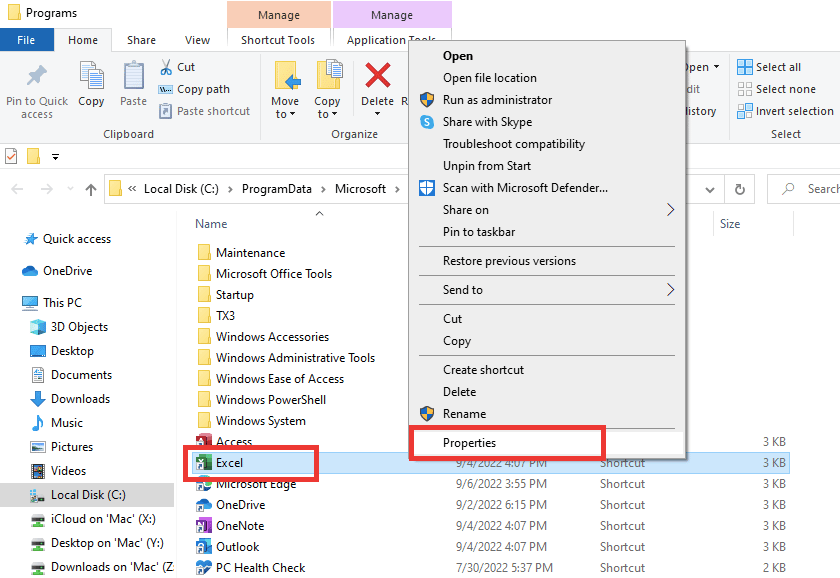
Task: Switch to the View tab
Action: tap(197, 39)
